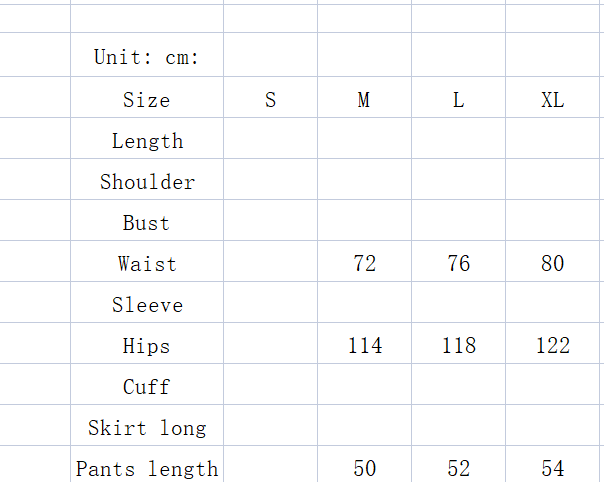Click the Length row label

[x=147, y=141]
